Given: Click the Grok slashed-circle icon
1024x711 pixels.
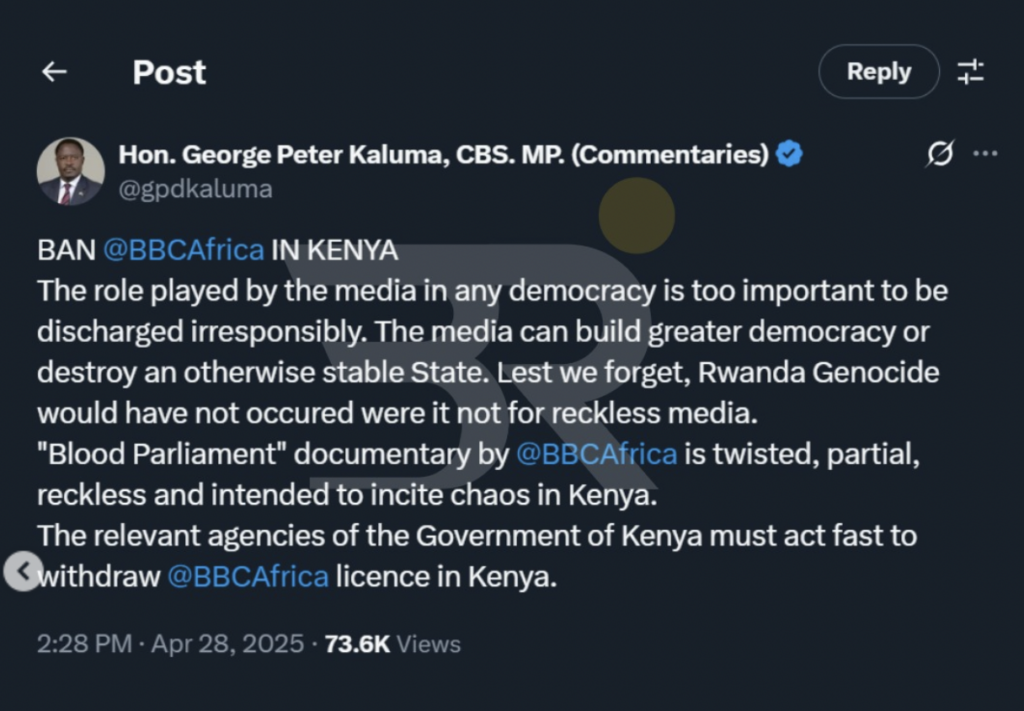Looking at the screenshot, I should point(939,154).
